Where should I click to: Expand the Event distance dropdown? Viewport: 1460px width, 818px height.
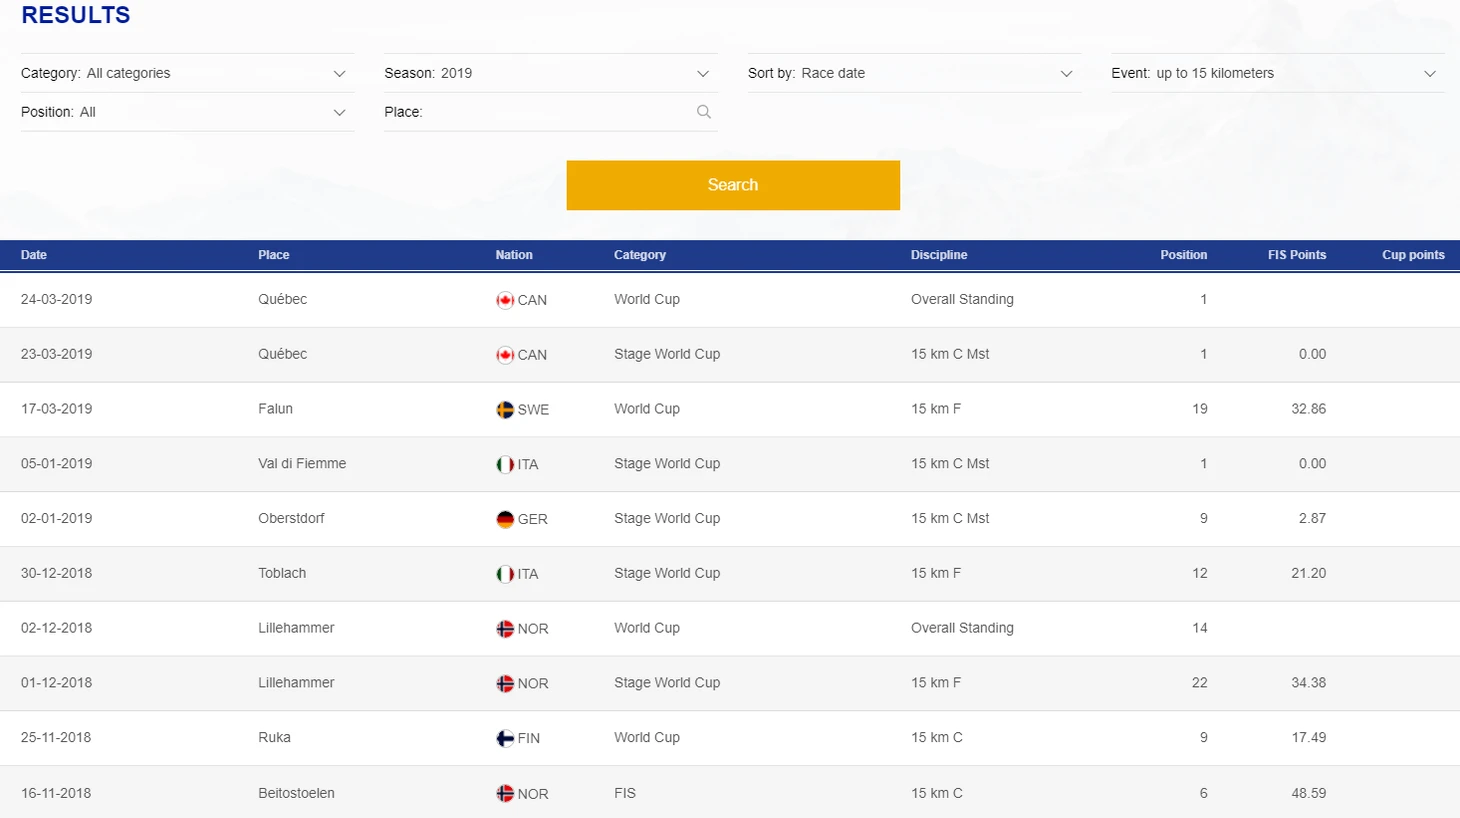1277,73
